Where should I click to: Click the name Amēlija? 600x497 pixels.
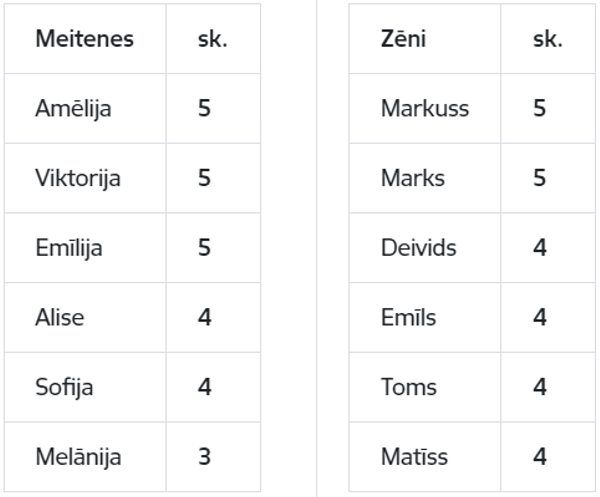(73, 108)
